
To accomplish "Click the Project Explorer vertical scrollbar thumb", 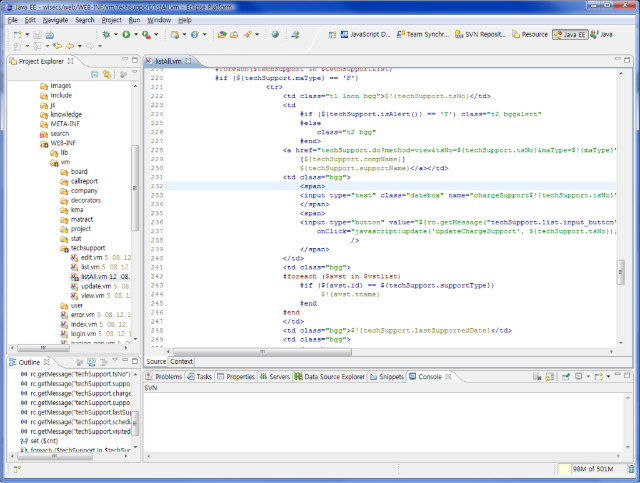I will coord(135,188).
